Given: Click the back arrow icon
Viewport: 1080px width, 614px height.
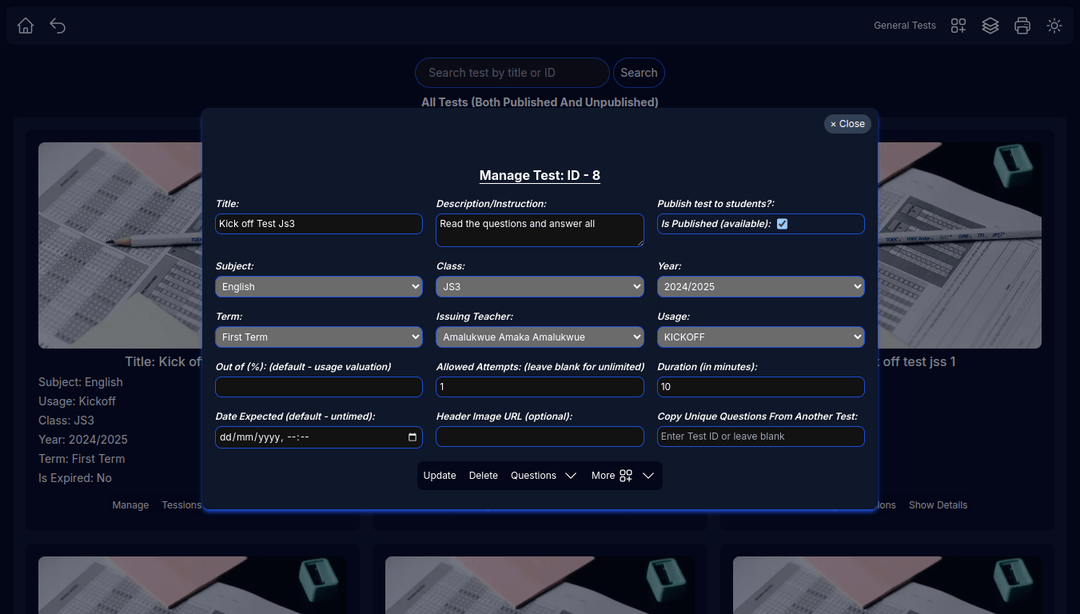Looking at the screenshot, I should pyautogui.click(x=58, y=26).
